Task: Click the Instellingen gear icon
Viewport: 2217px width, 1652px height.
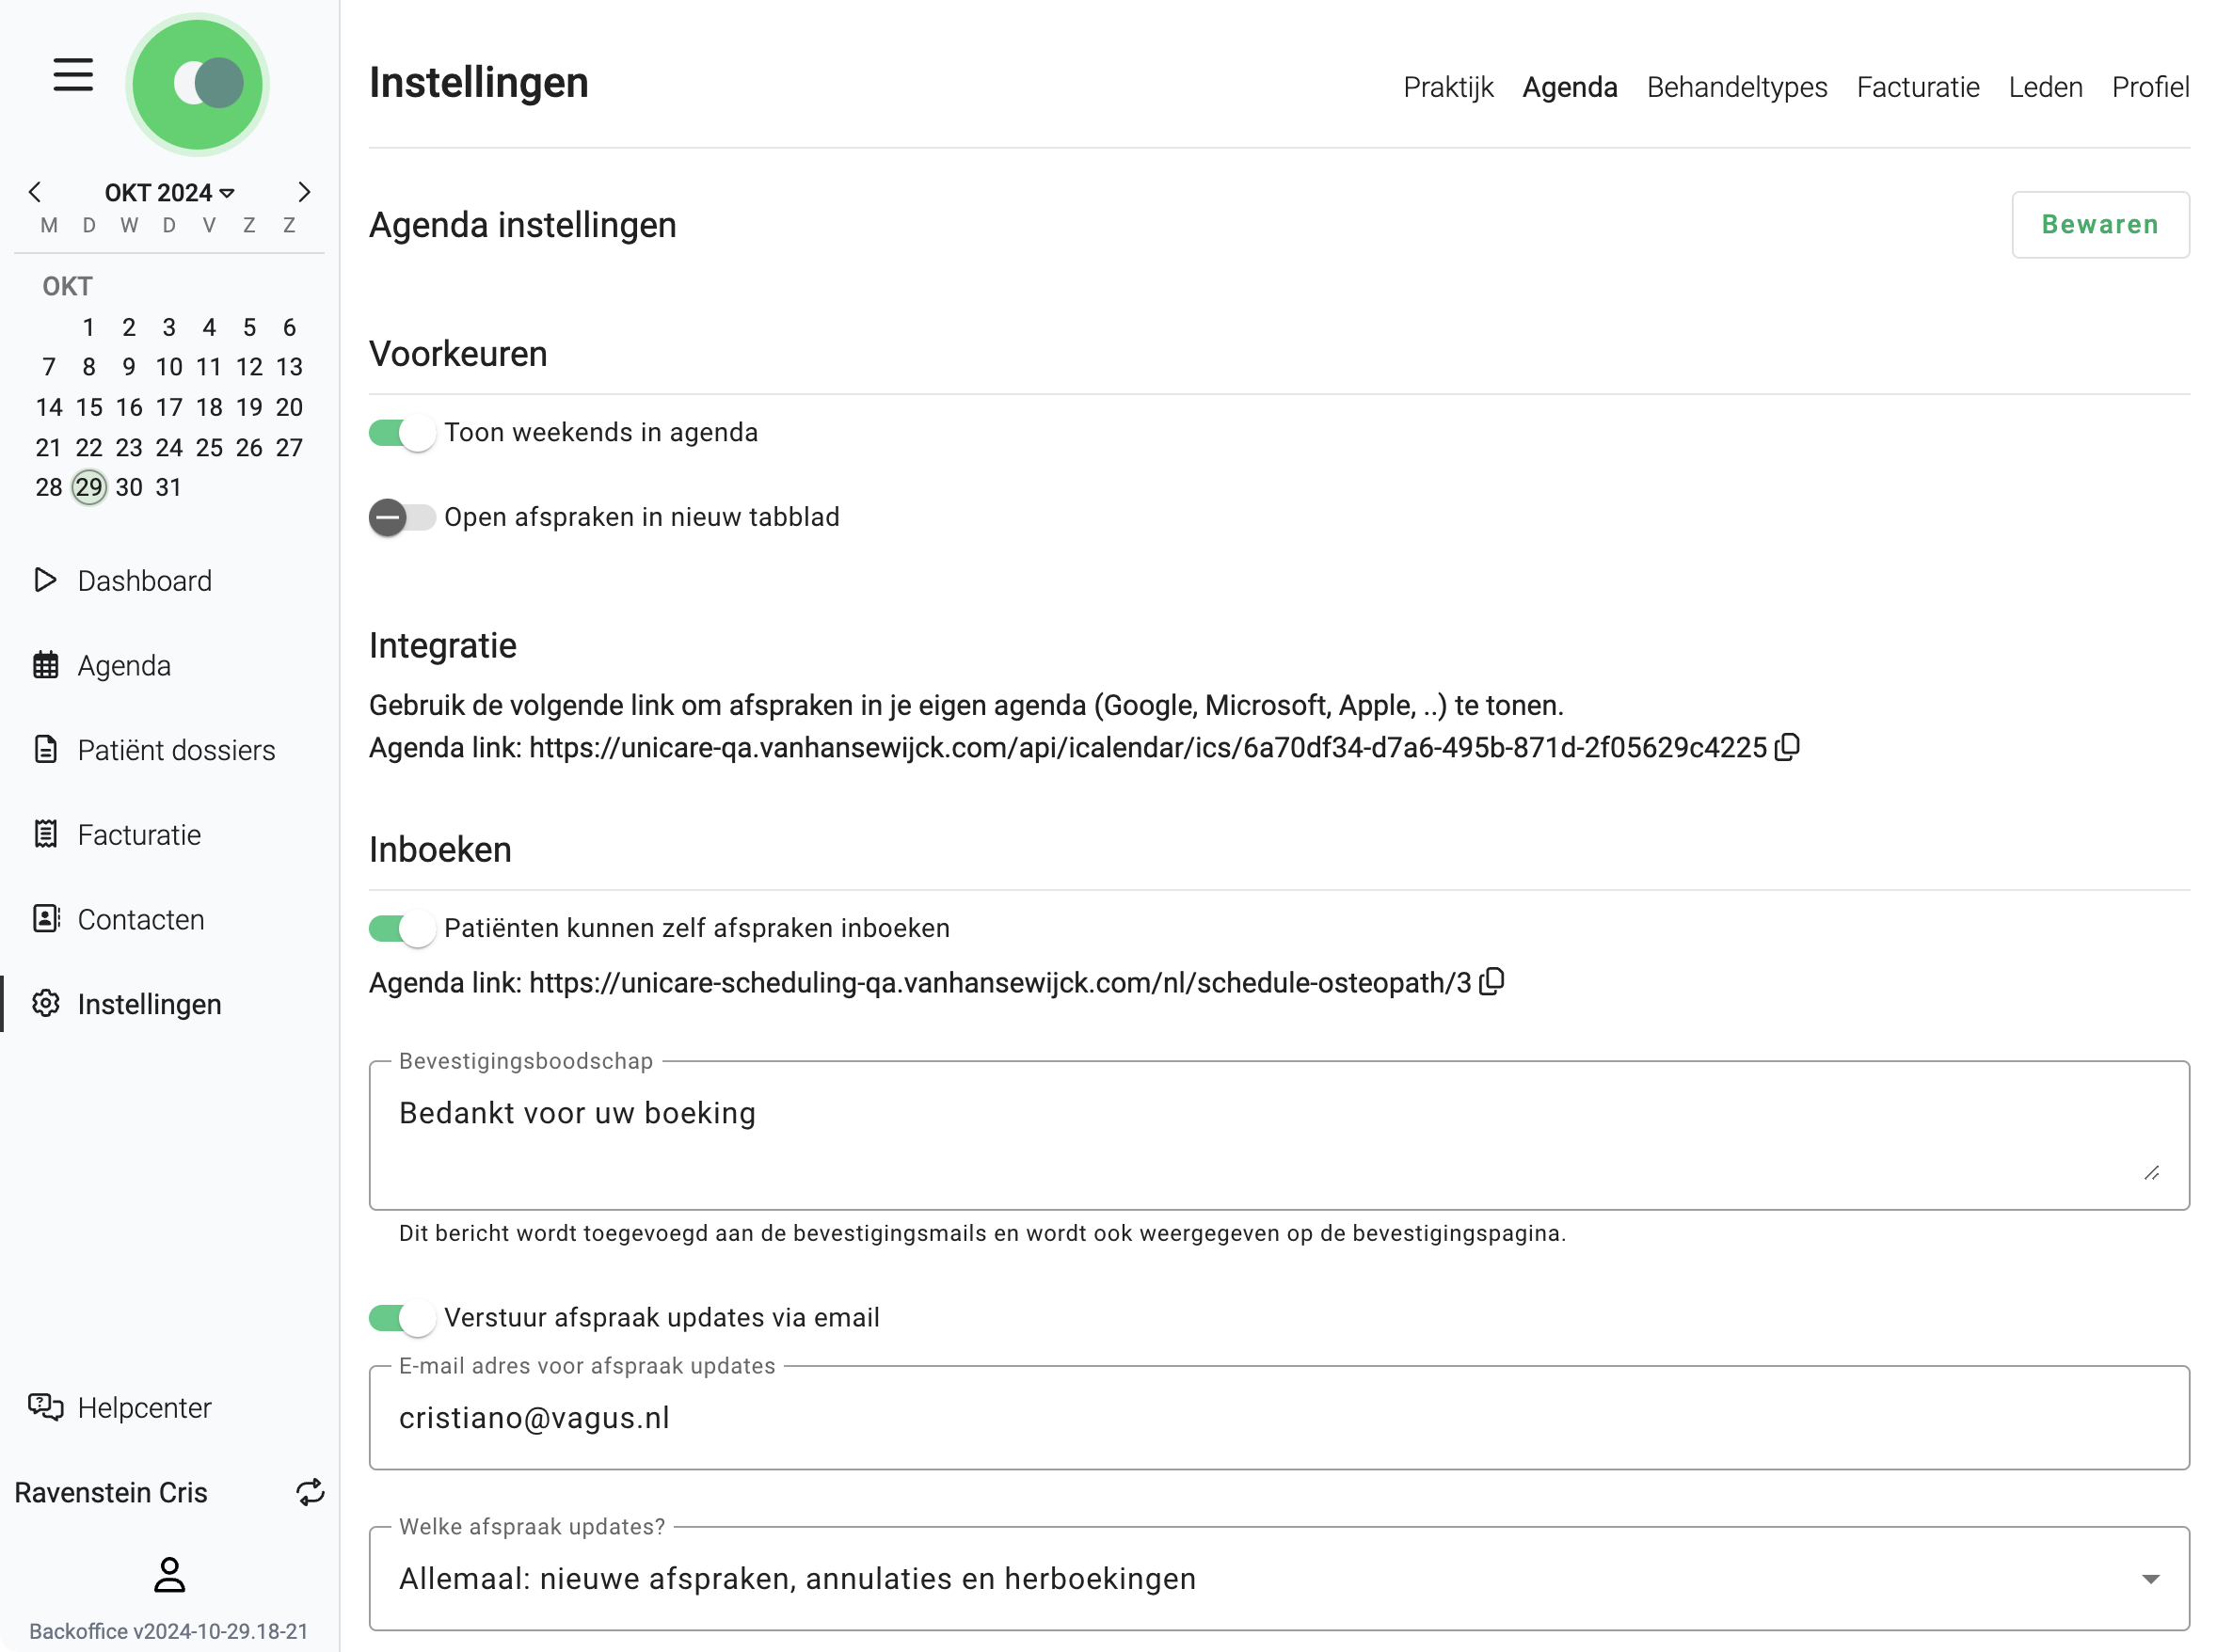Action: coord(46,1004)
